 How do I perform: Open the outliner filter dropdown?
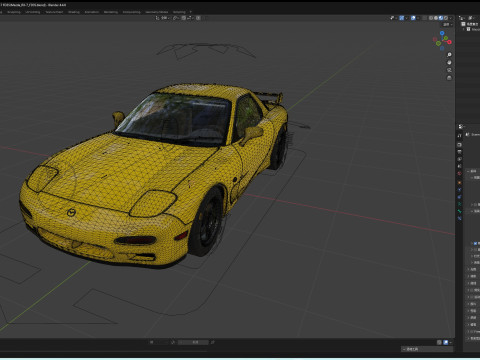click(x=471, y=18)
